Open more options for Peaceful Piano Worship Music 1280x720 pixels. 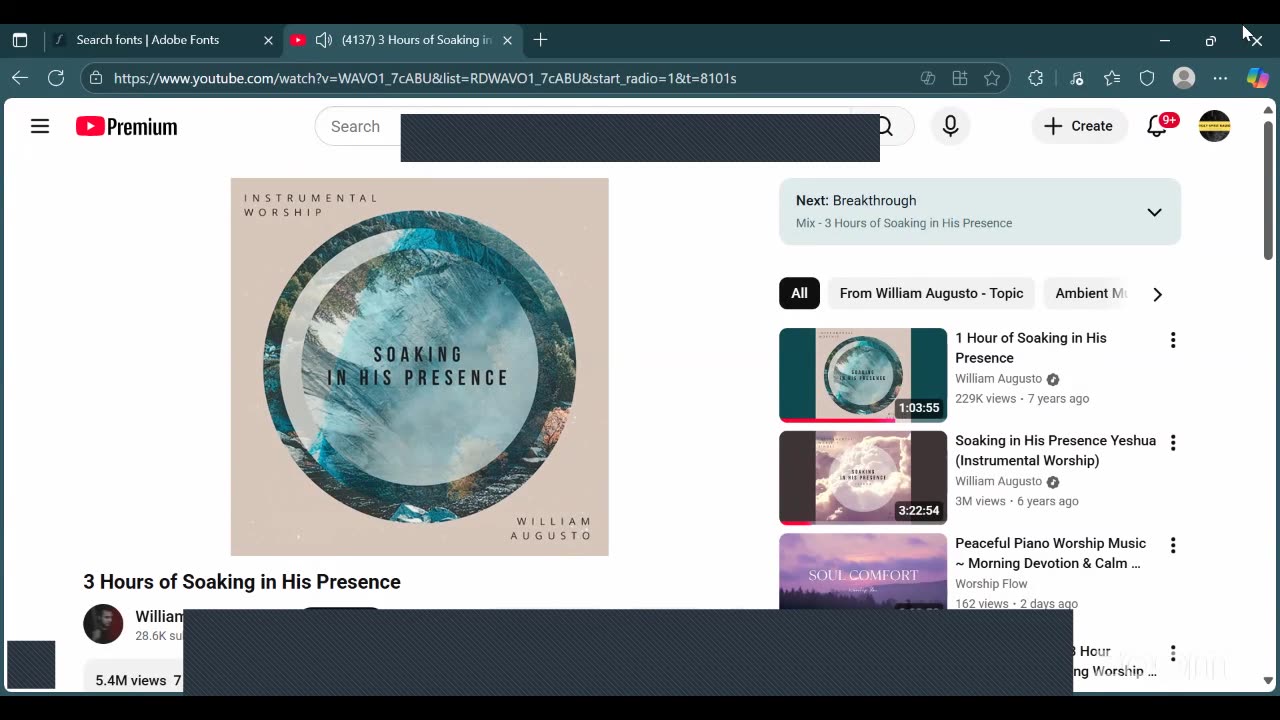(1173, 546)
